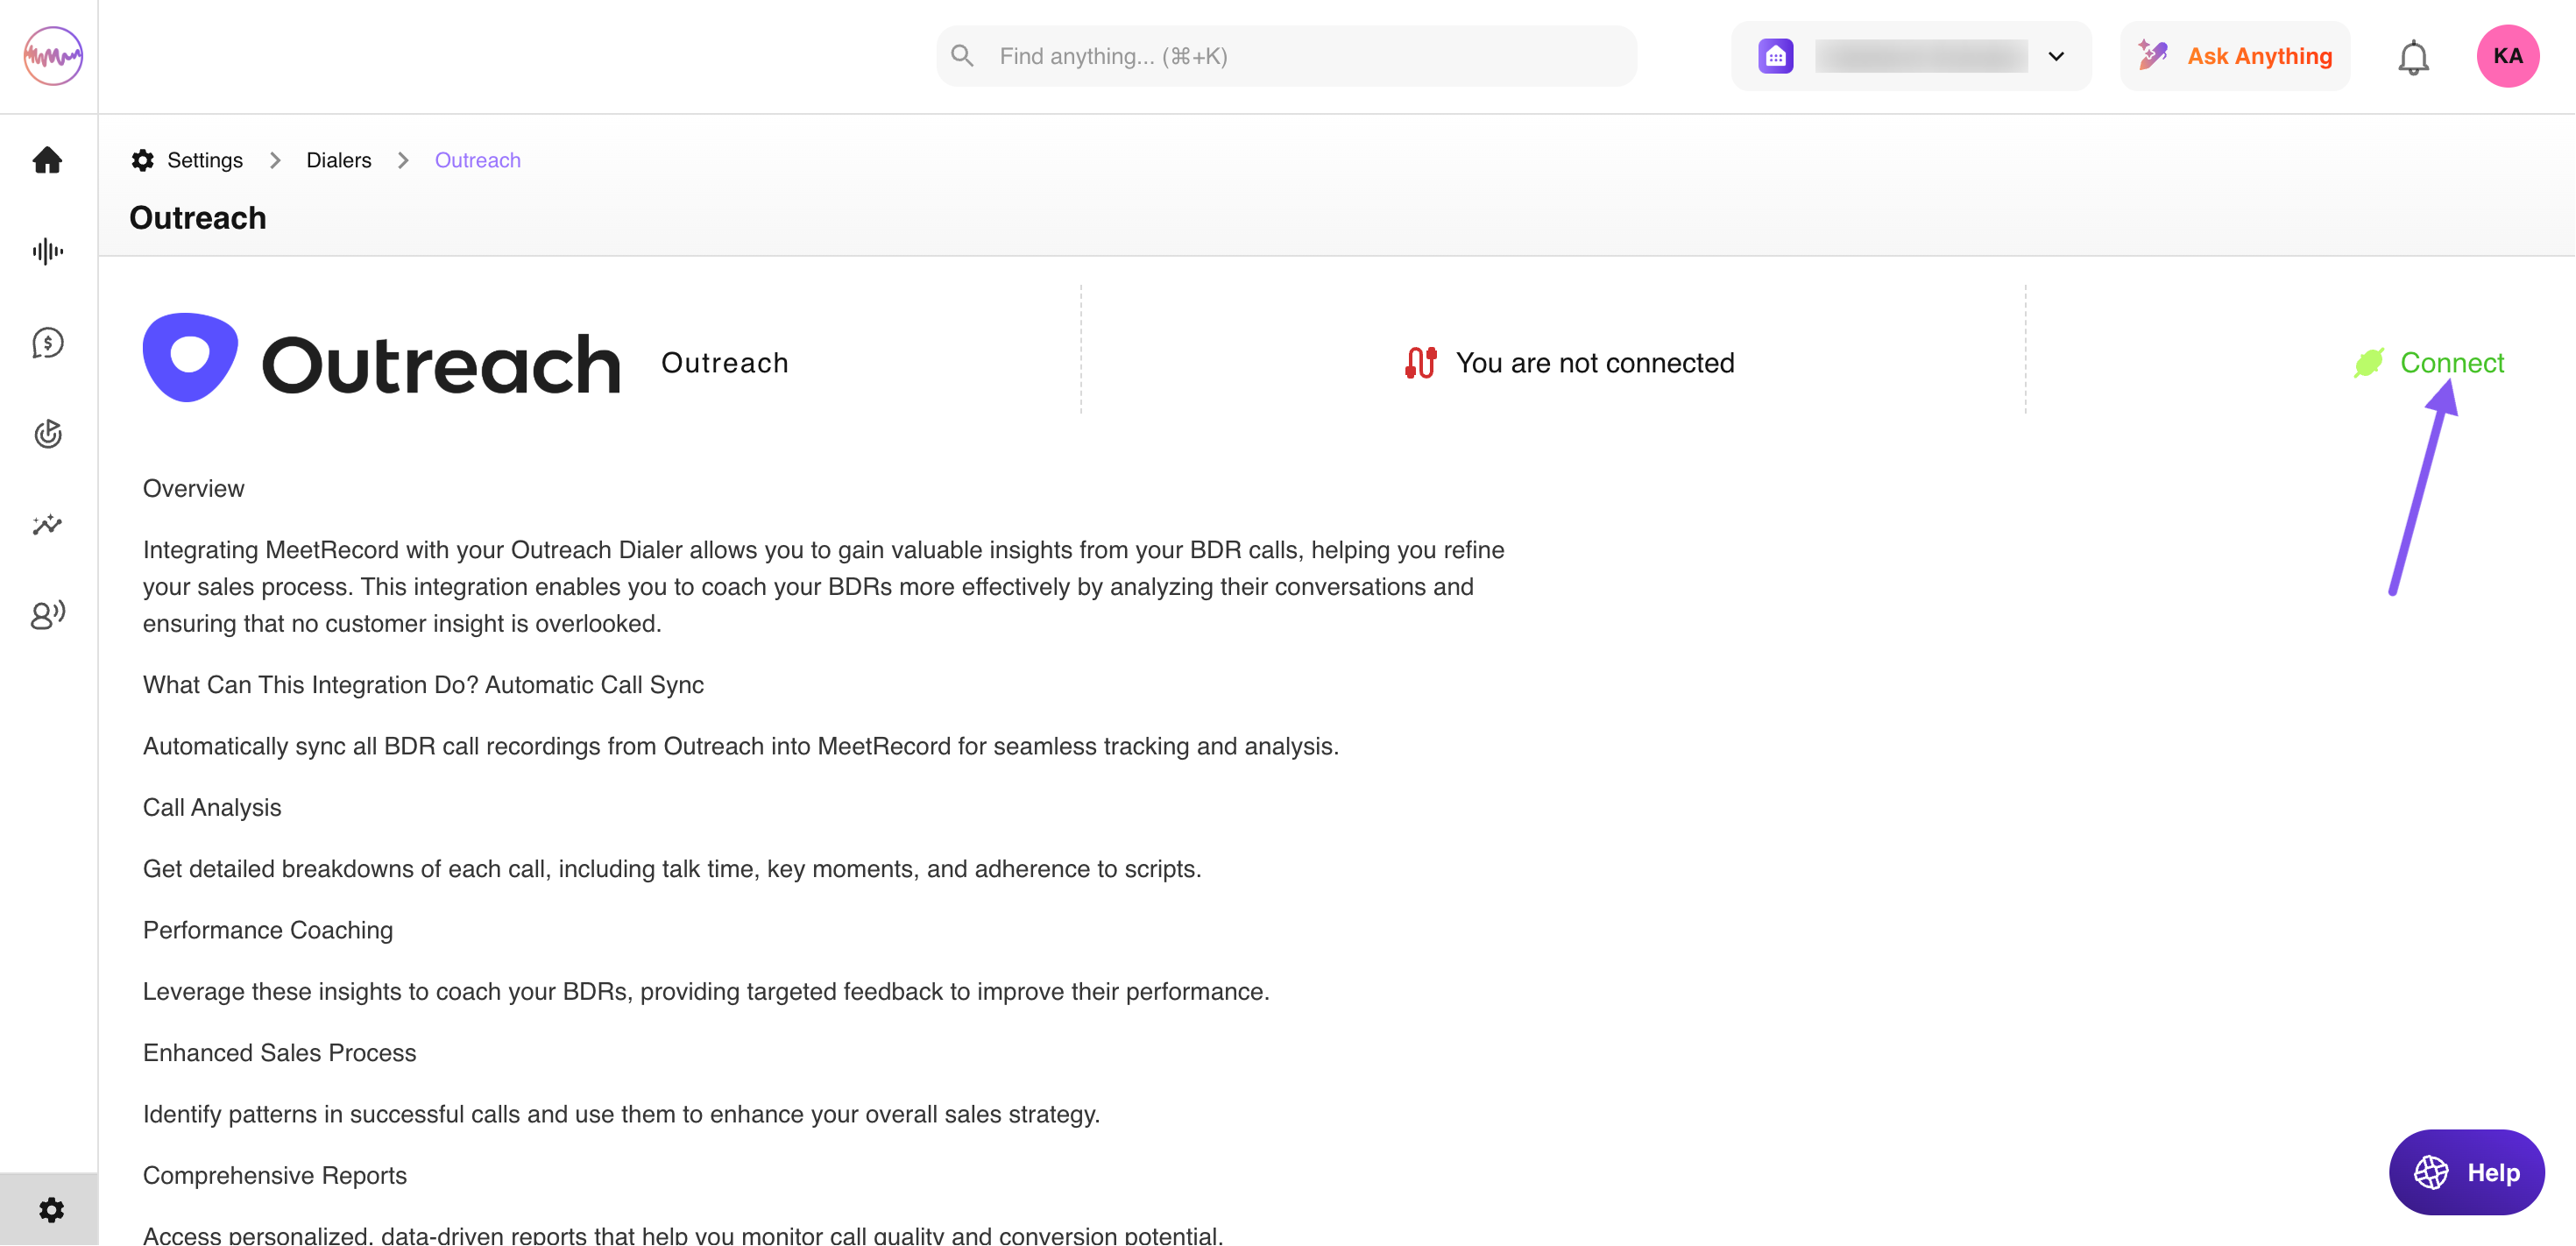Open the Ask Anything assistant
This screenshot has height=1246, width=2576.
pyautogui.click(x=2235, y=57)
